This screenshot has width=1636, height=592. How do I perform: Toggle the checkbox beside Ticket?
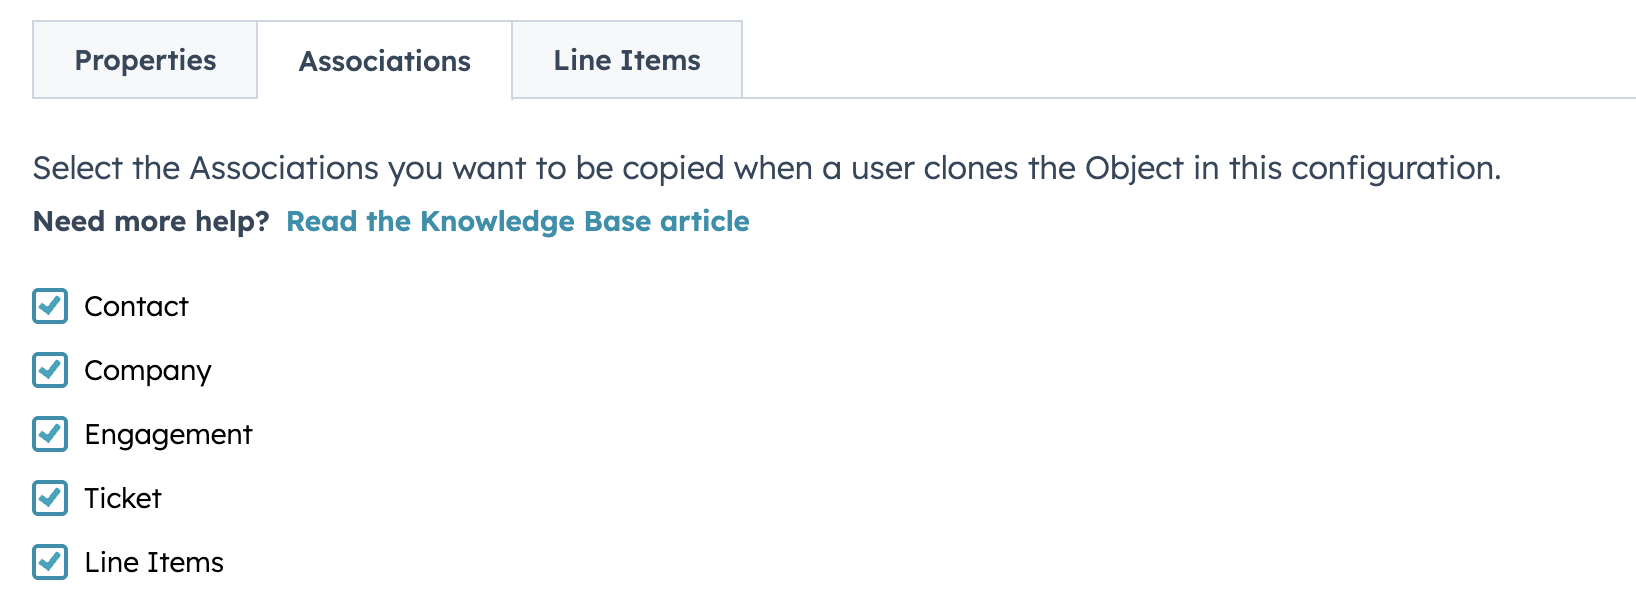[49, 499]
